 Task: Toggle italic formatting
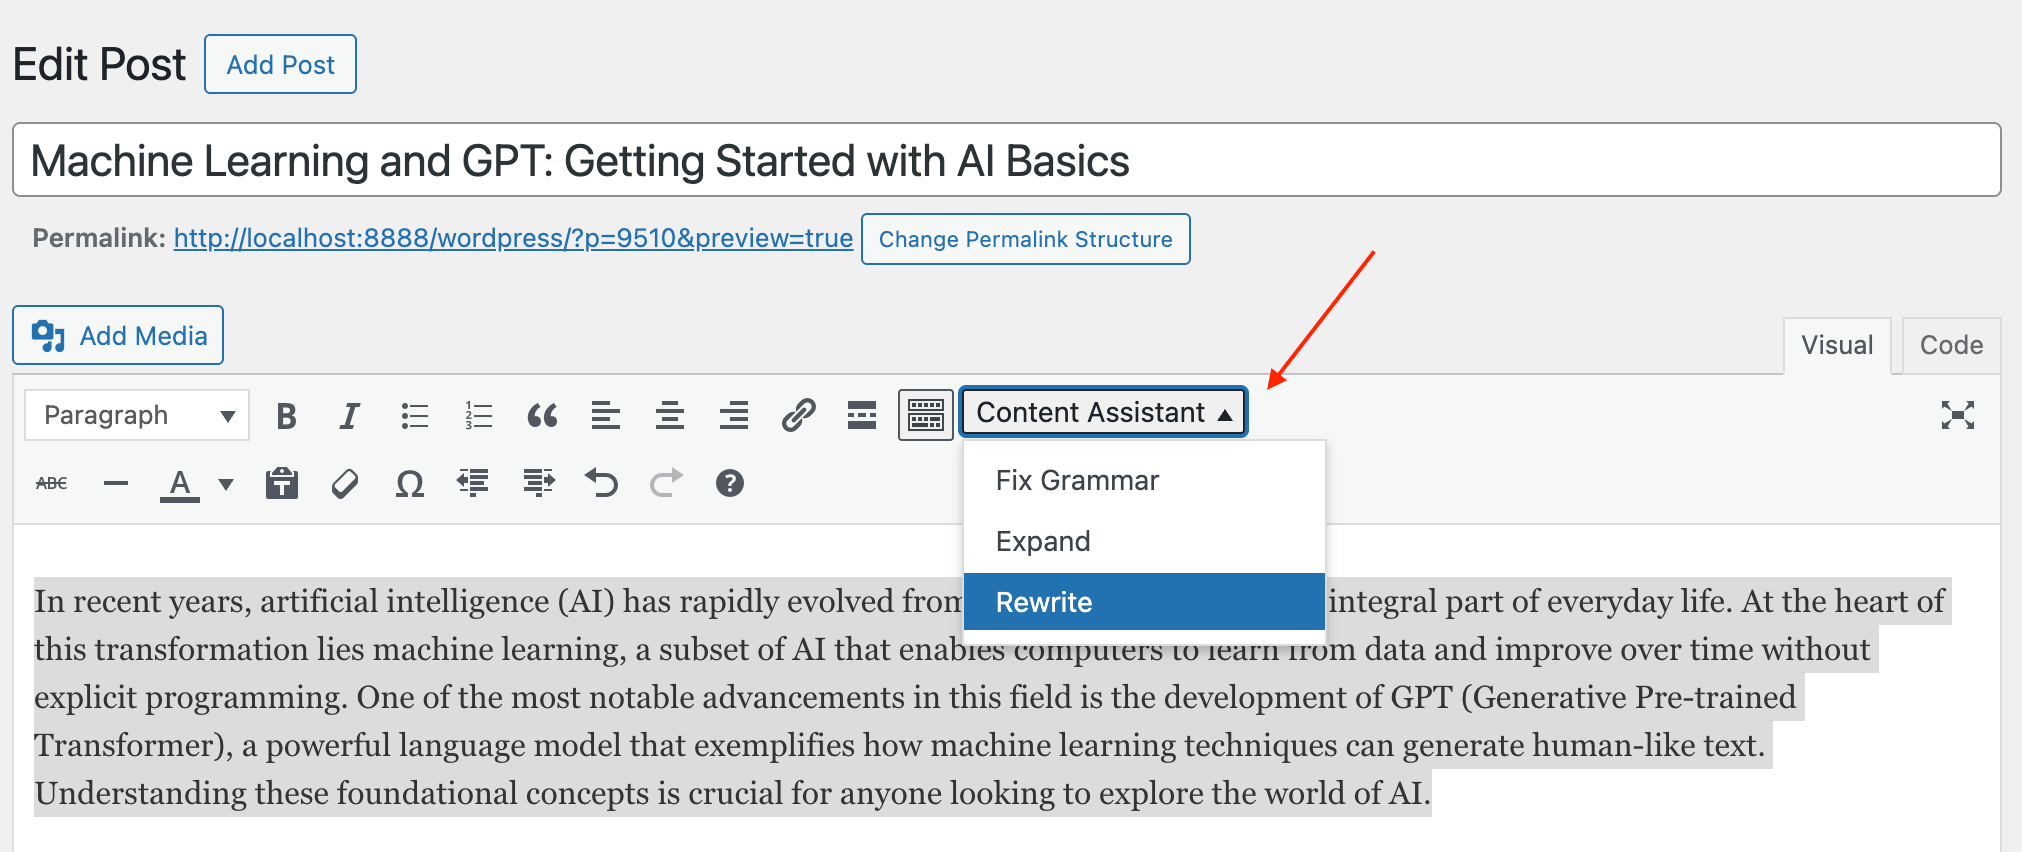tap(349, 415)
